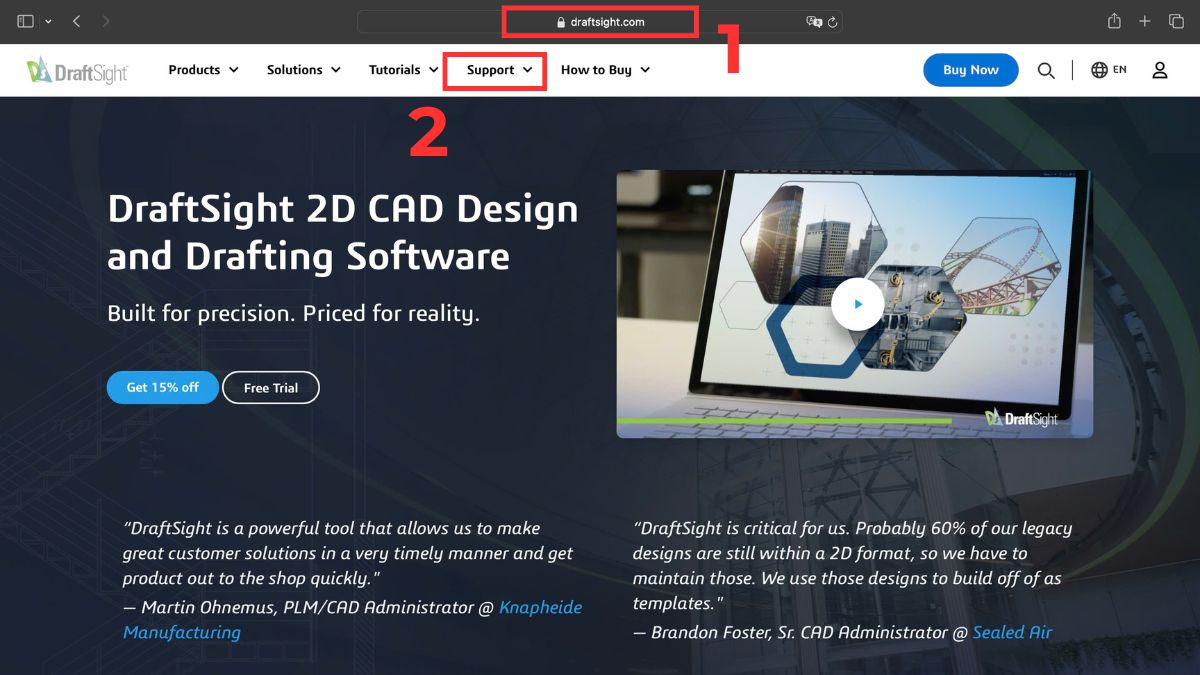Click the Safari sidebar toggle icon
The height and width of the screenshot is (675, 1200).
(x=26, y=21)
